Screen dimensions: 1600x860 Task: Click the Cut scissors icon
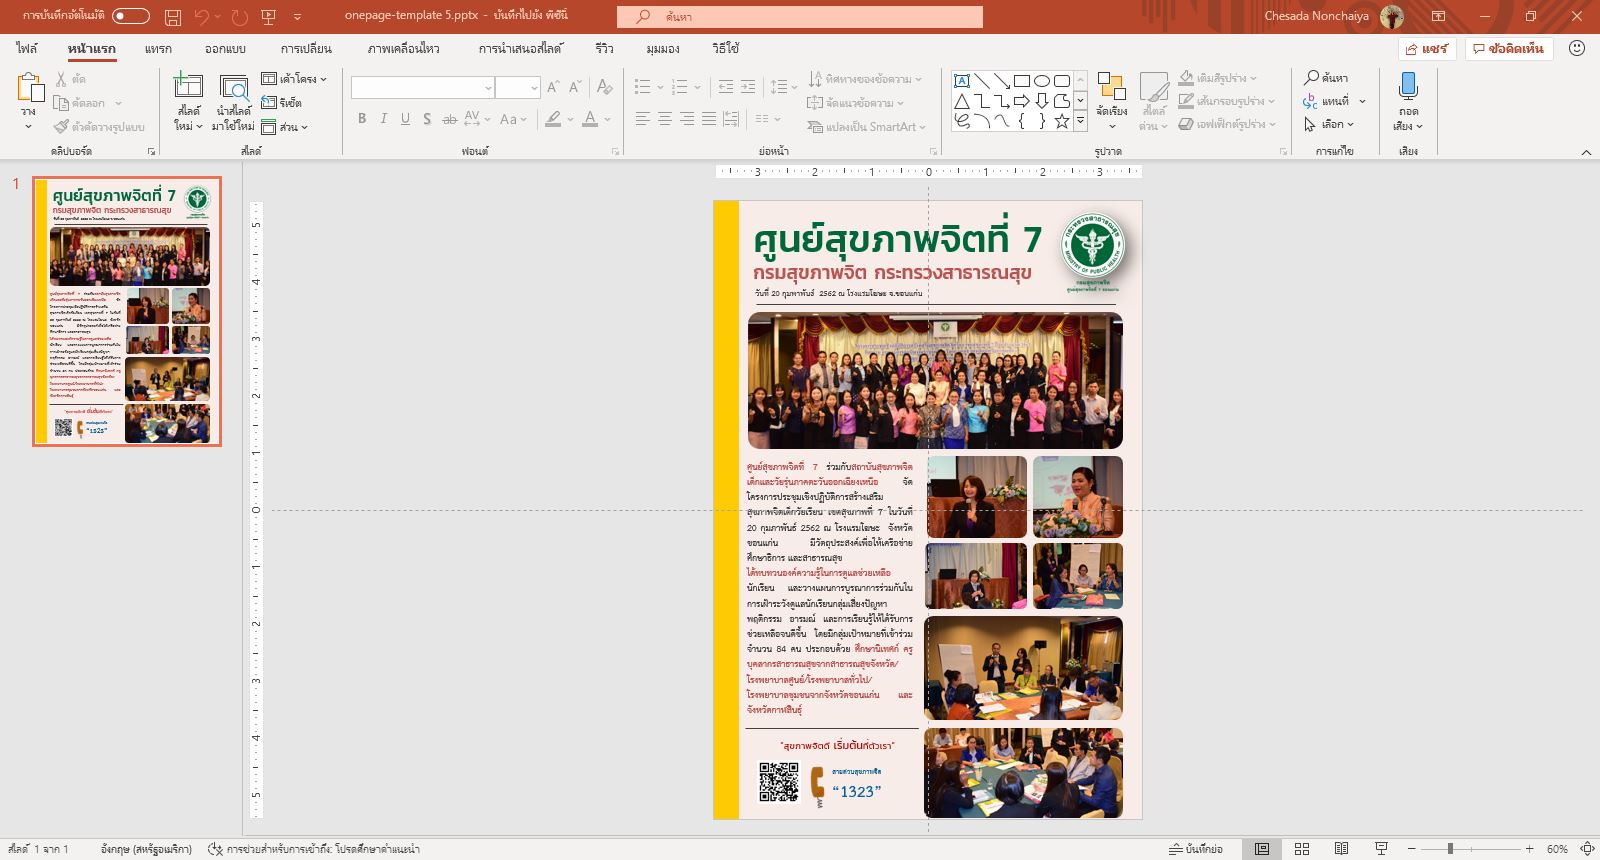point(62,78)
